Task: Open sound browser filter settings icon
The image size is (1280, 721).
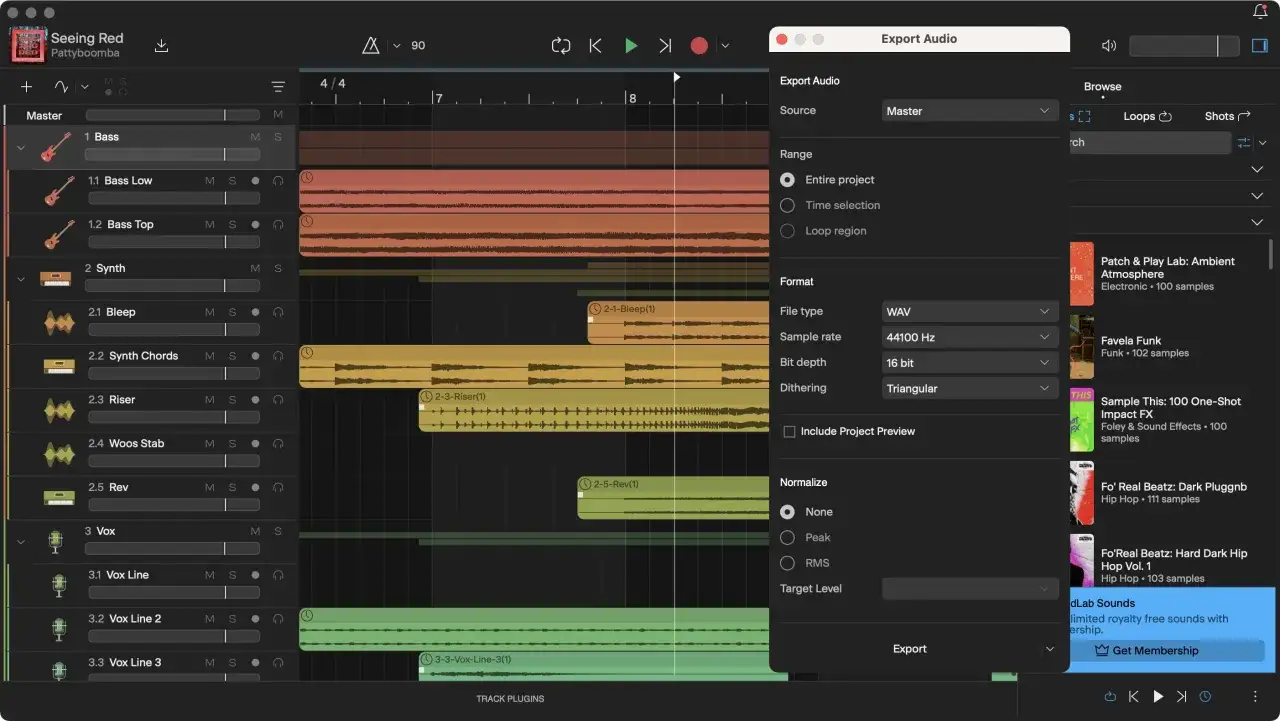Action: tap(1244, 143)
